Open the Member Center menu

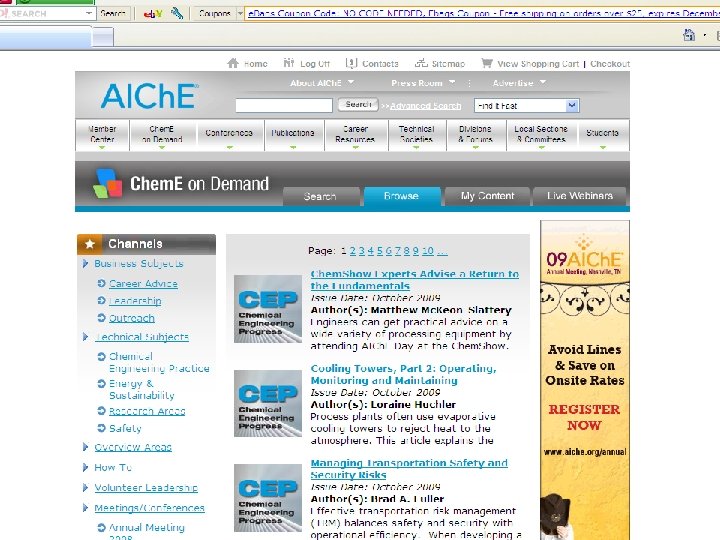click(x=102, y=135)
